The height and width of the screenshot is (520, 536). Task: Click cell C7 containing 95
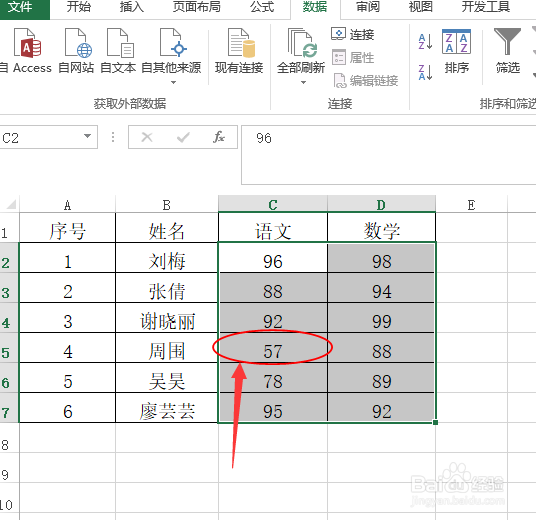click(x=273, y=408)
